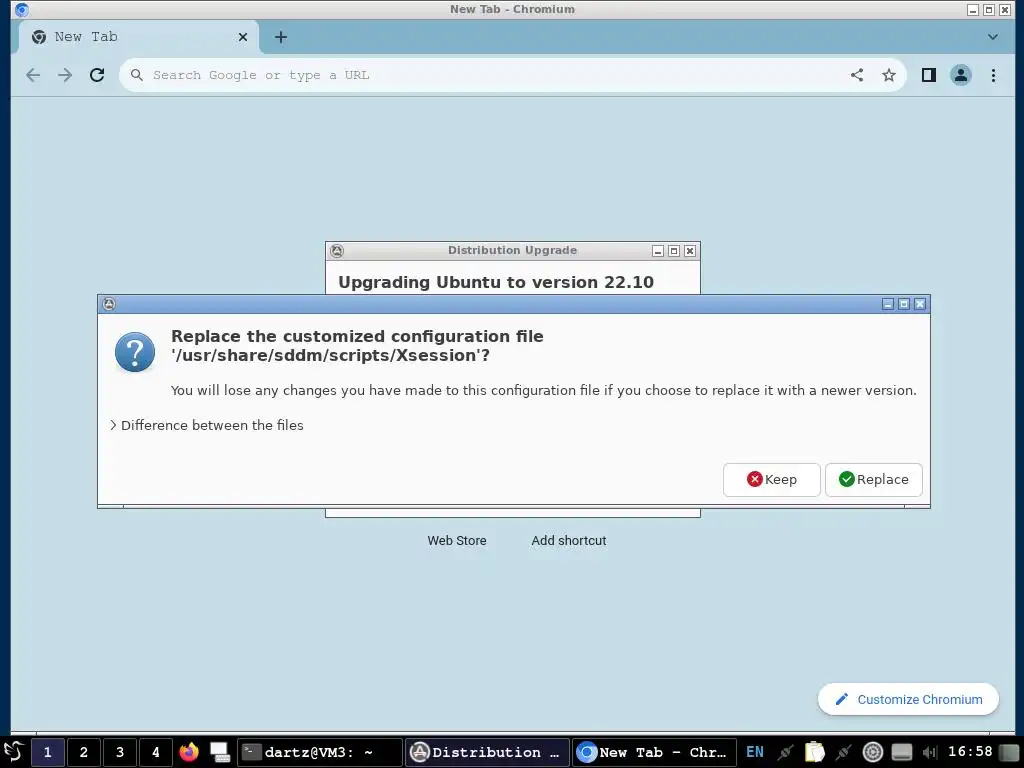Close the New Tab tab
The height and width of the screenshot is (768, 1024).
tap(243, 37)
